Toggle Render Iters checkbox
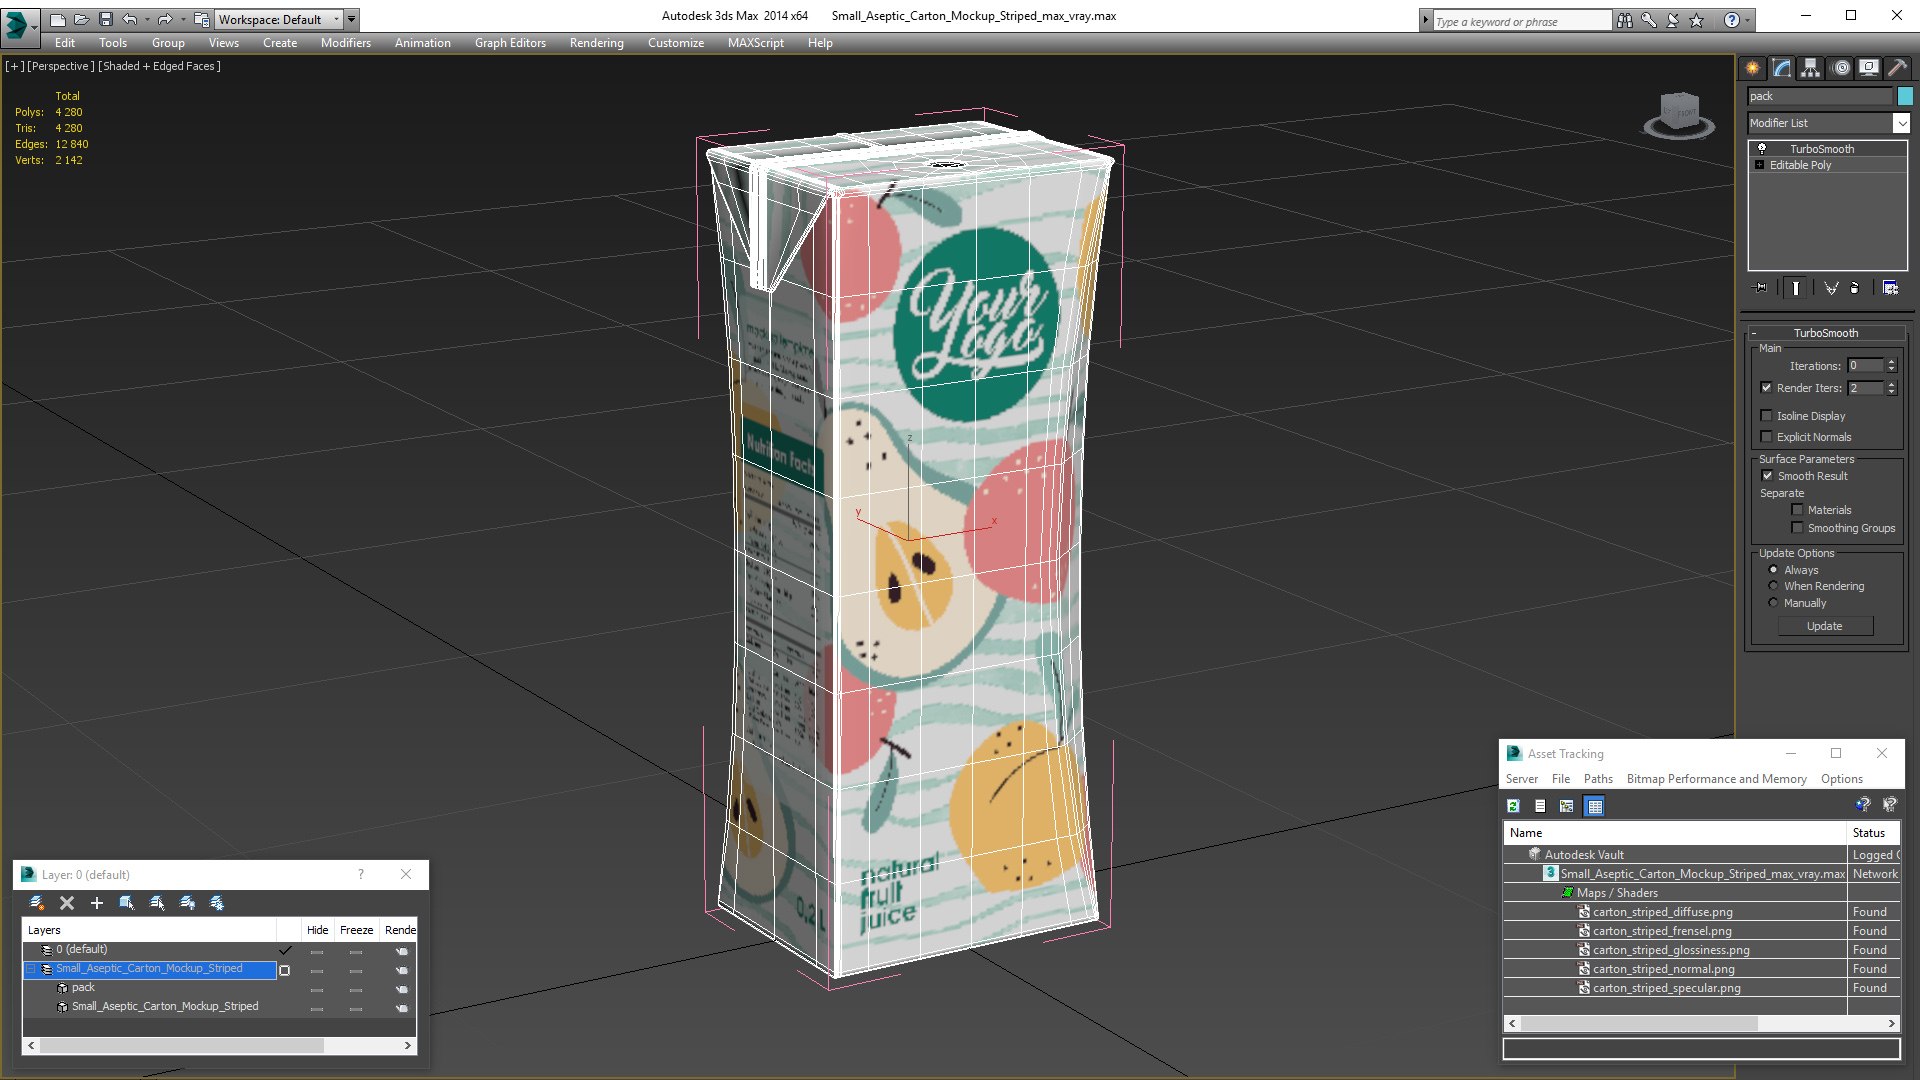The width and height of the screenshot is (1920, 1080). pyautogui.click(x=1767, y=388)
